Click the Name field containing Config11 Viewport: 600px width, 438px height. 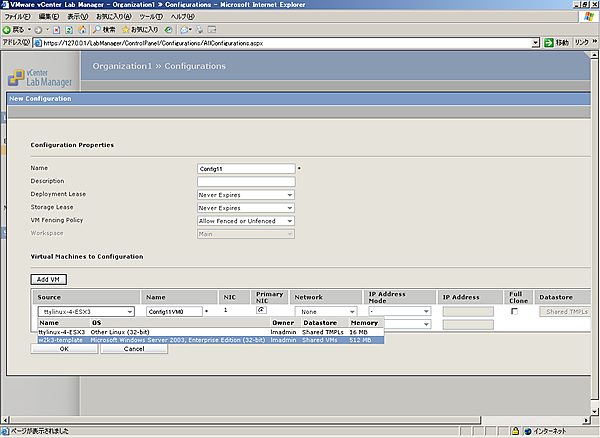(x=246, y=168)
